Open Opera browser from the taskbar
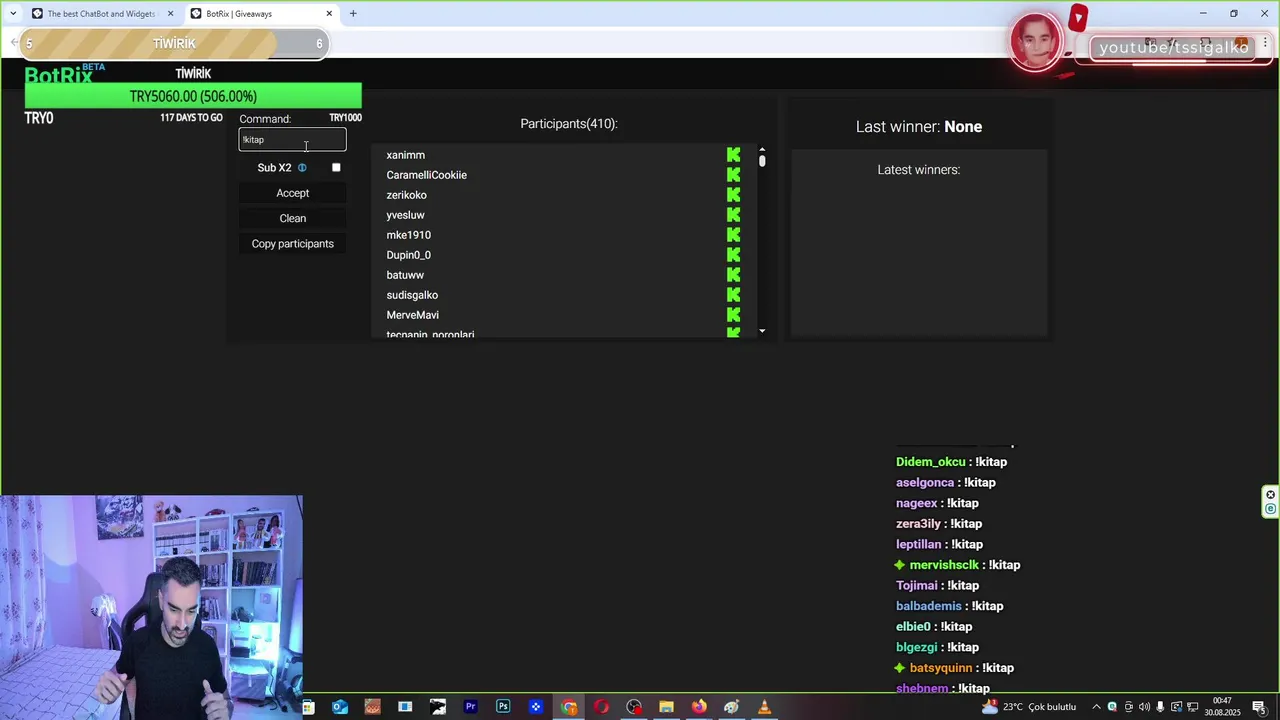Image resolution: width=1280 pixels, height=720 pixels. click(x=601, y=707)
